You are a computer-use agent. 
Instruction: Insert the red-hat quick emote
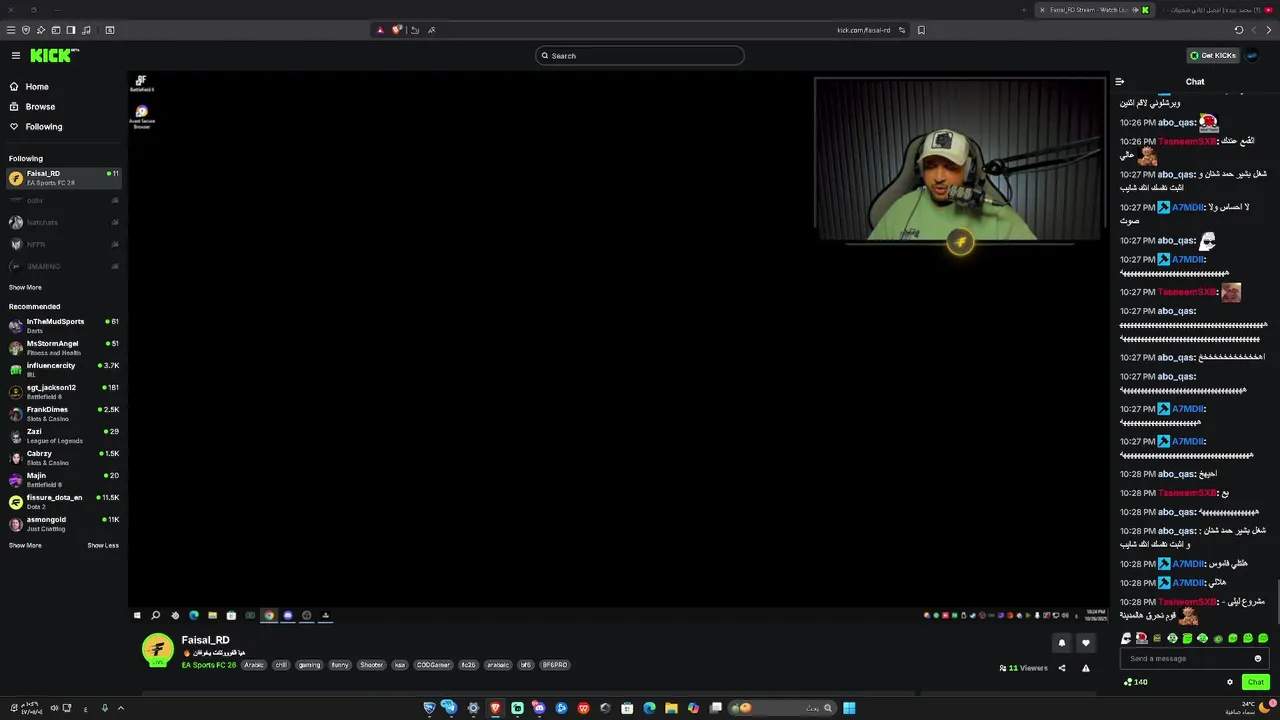click(x=1142, y=638)
